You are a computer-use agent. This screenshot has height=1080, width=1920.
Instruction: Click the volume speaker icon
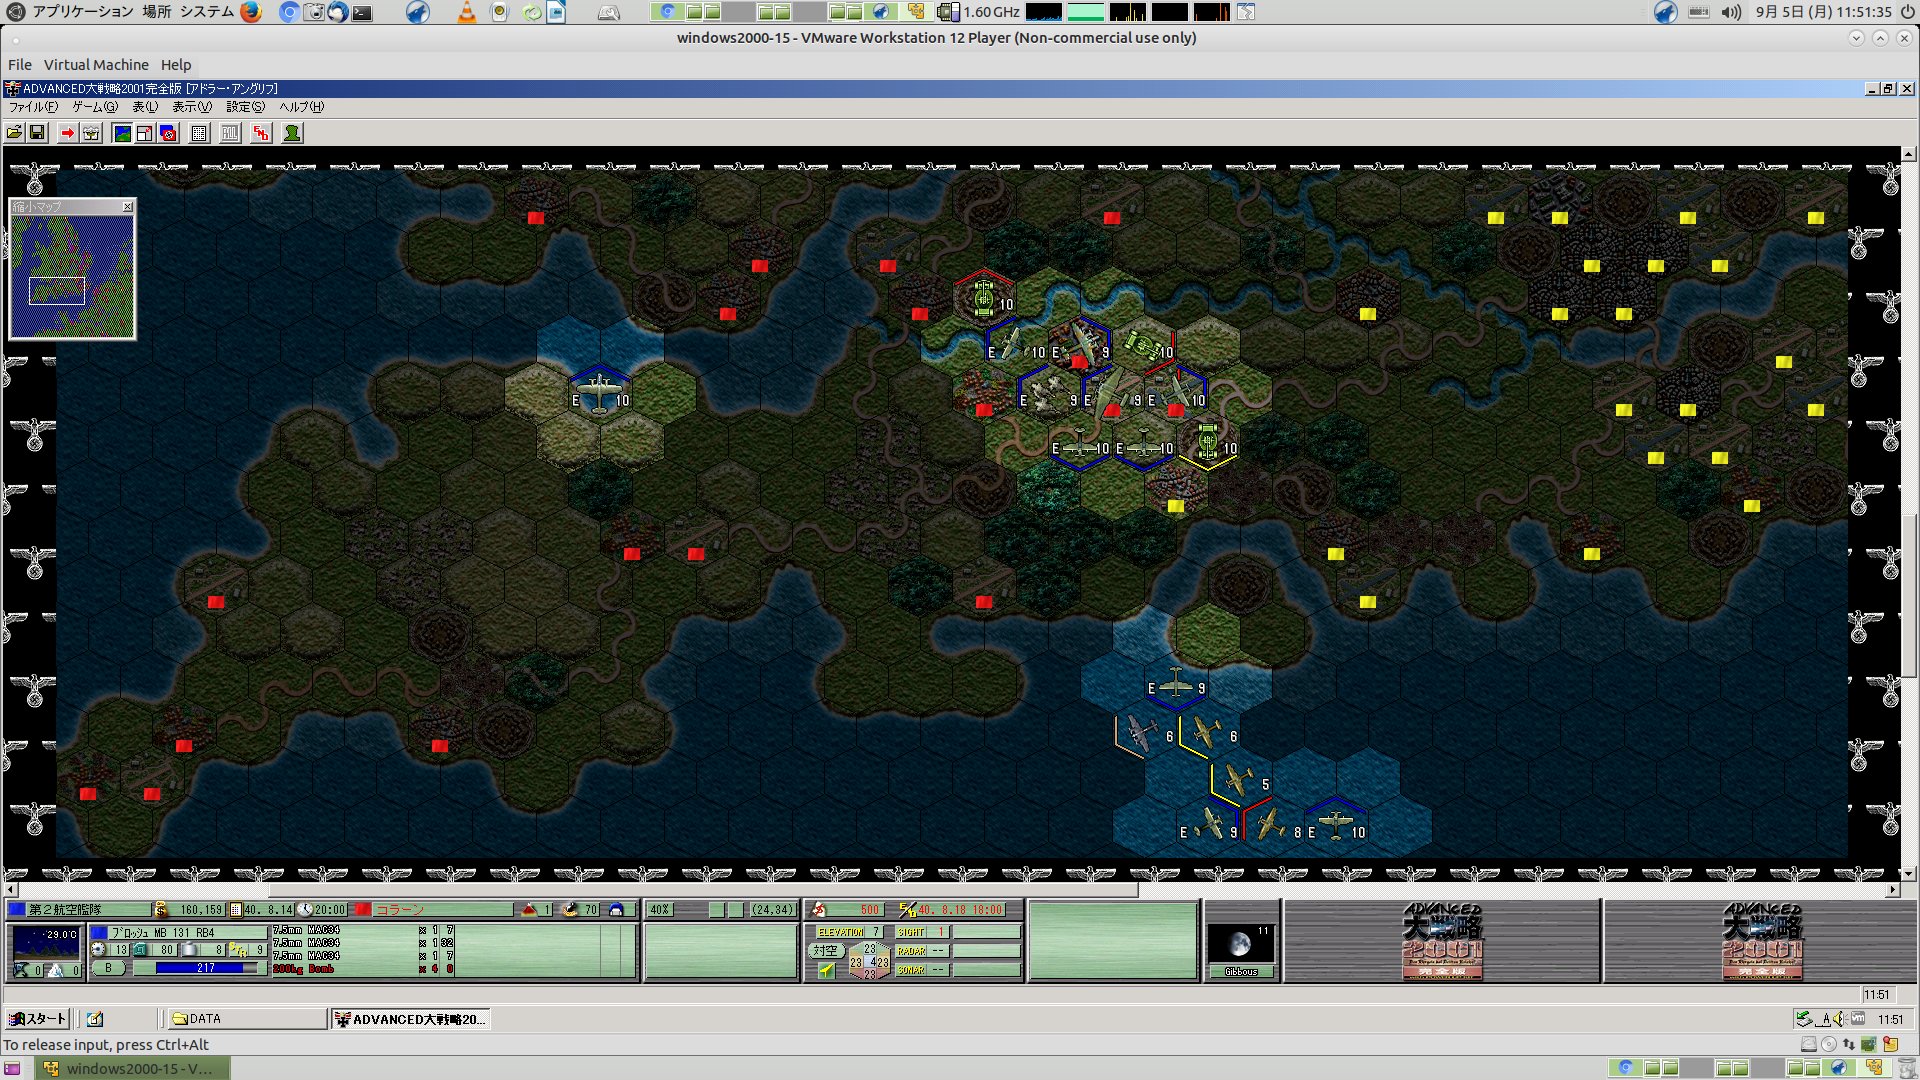point(1731,12)
